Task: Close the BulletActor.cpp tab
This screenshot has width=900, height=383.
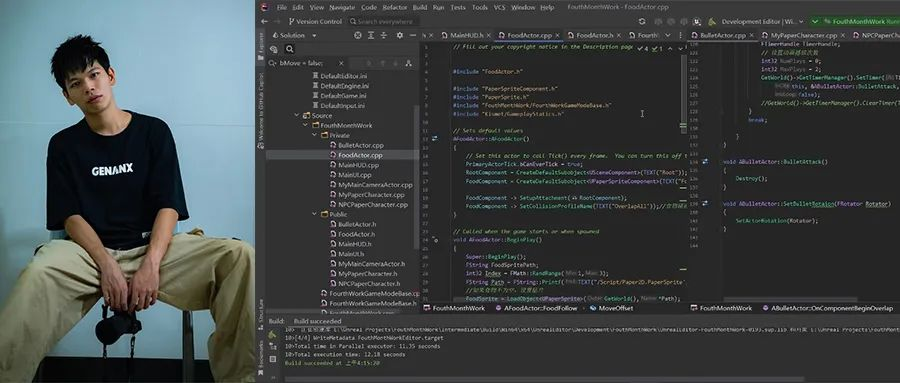Action: (x=751, y=35)
